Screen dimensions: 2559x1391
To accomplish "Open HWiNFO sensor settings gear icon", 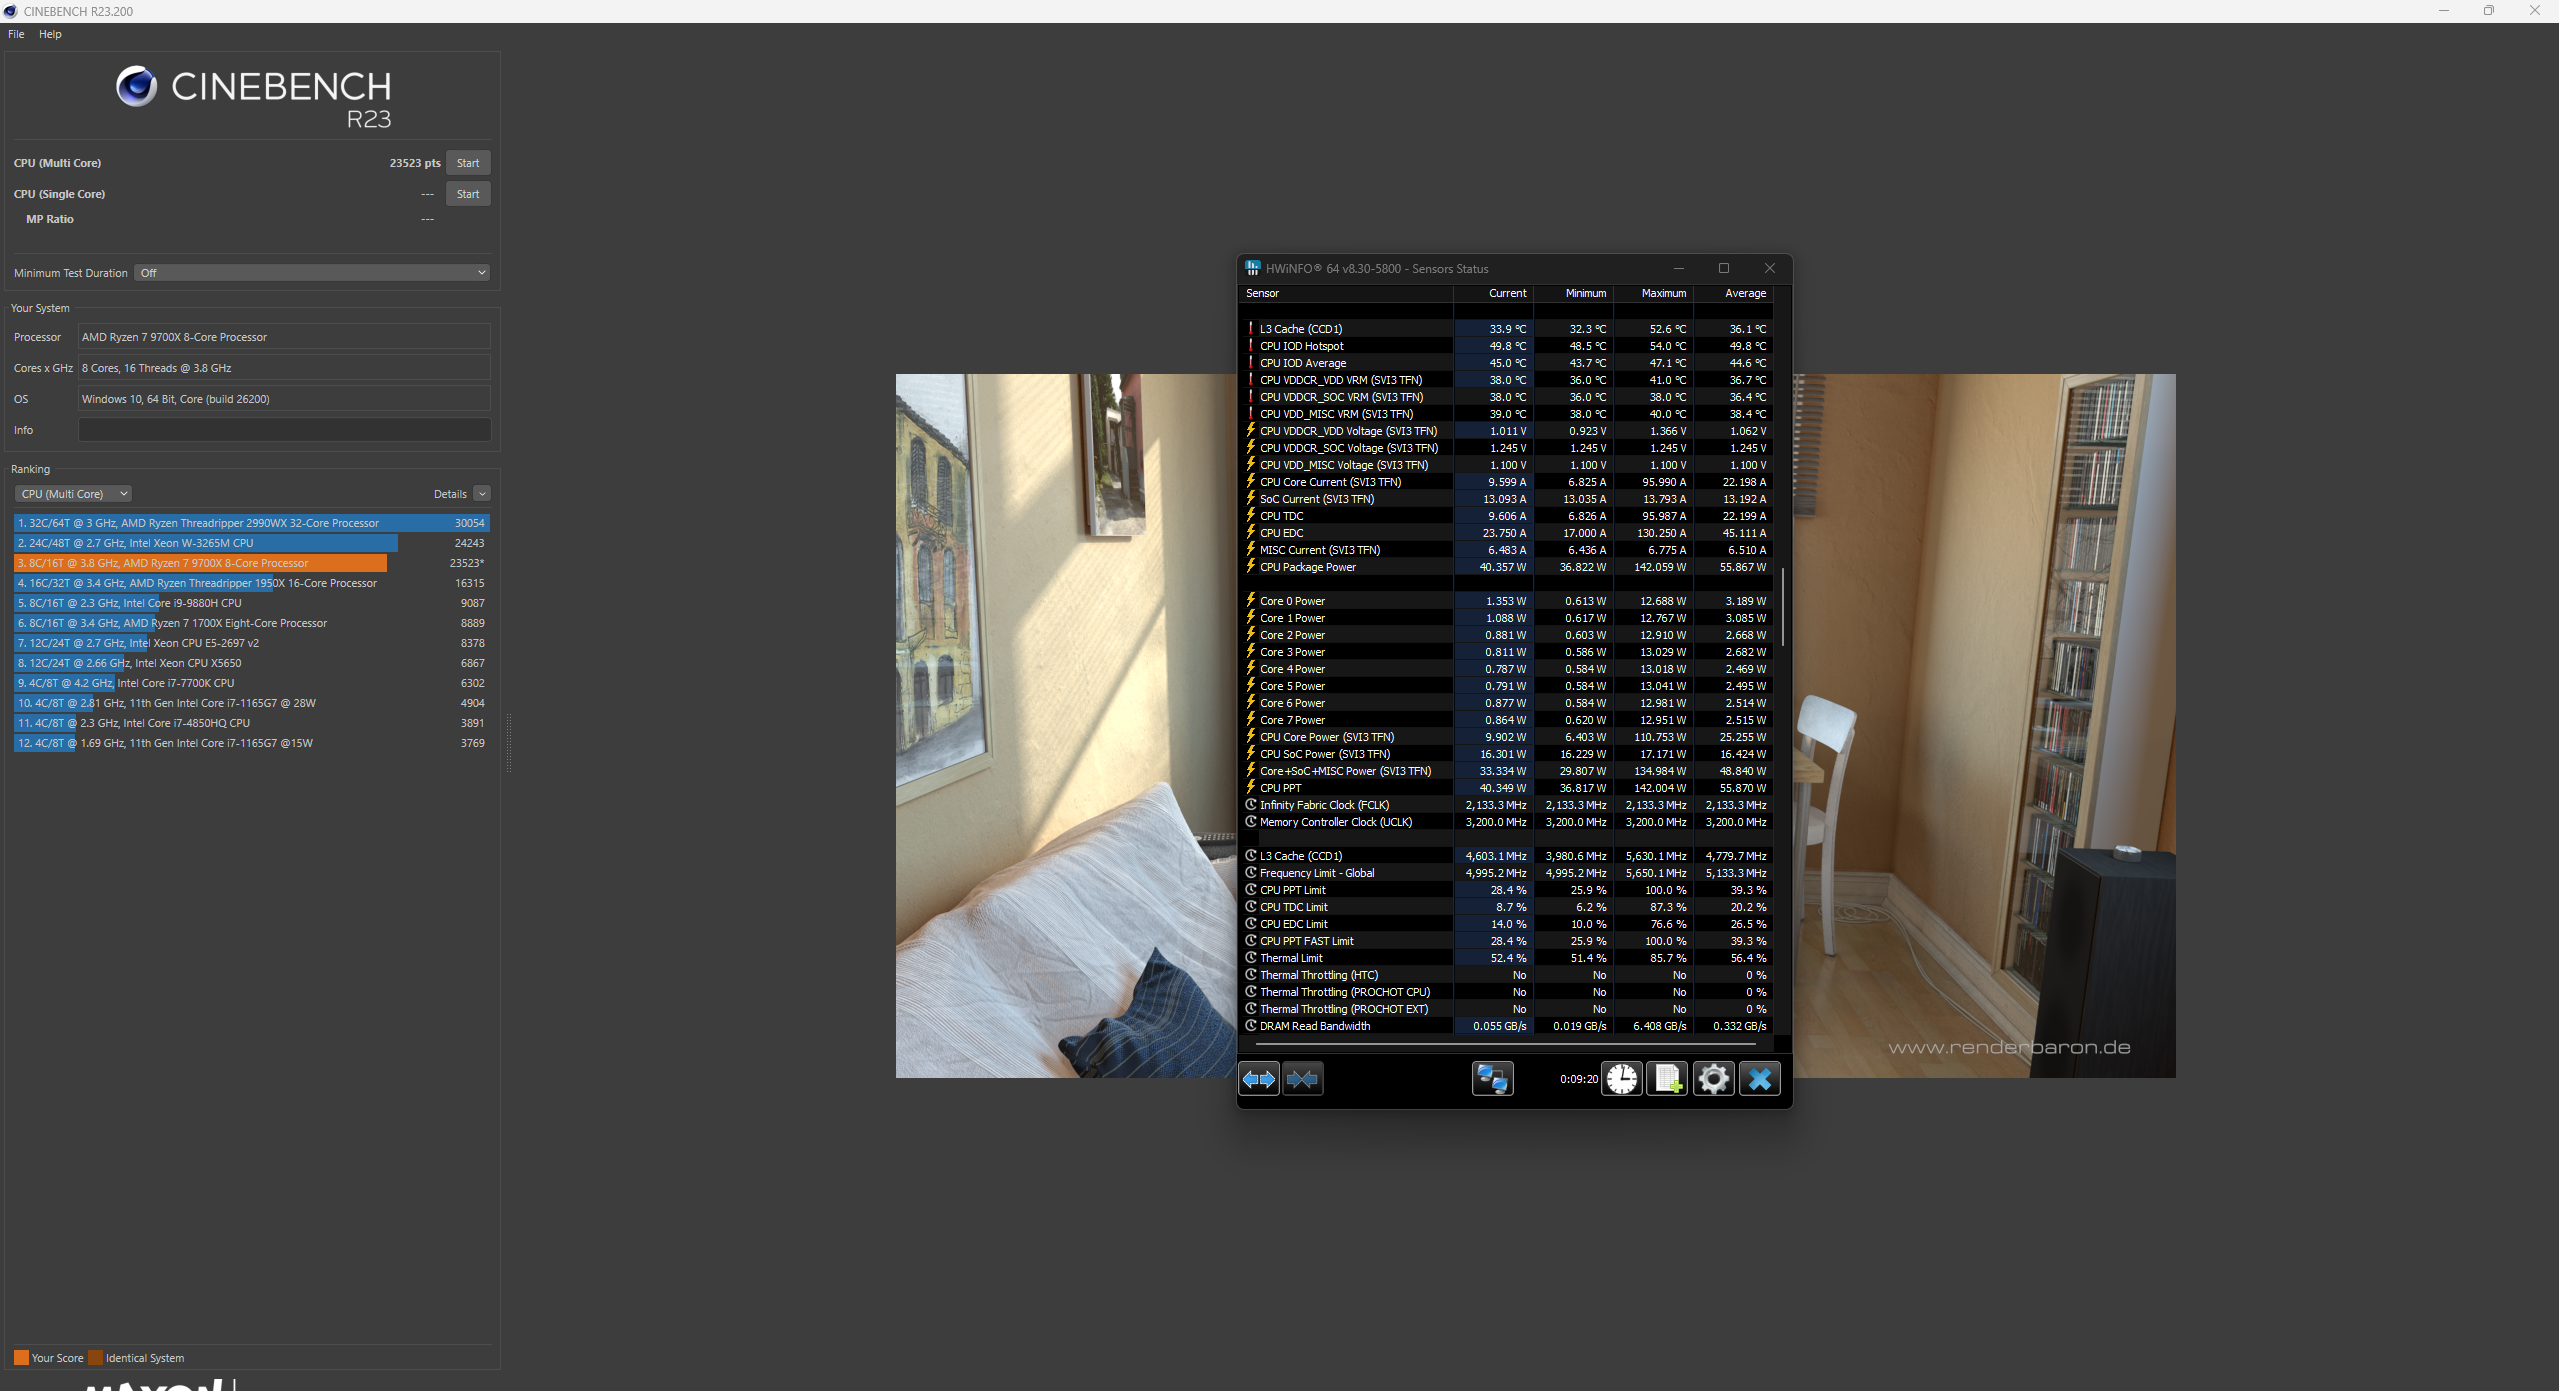I will point(1713,1079).
